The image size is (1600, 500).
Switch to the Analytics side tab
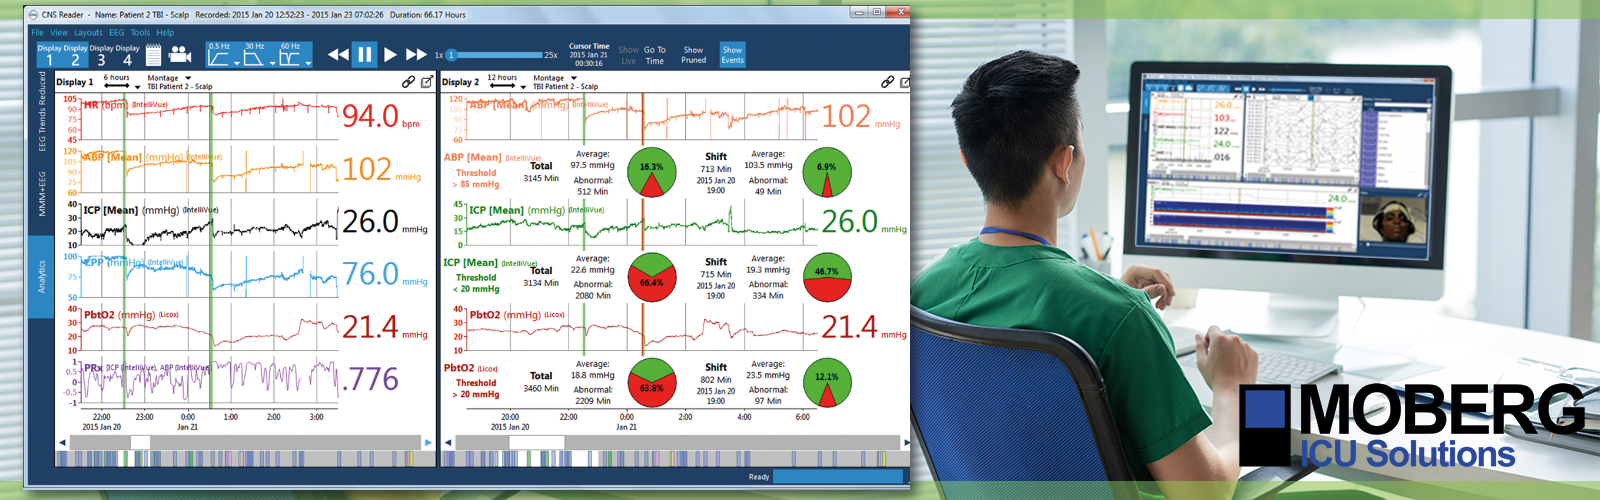[42, 277]
